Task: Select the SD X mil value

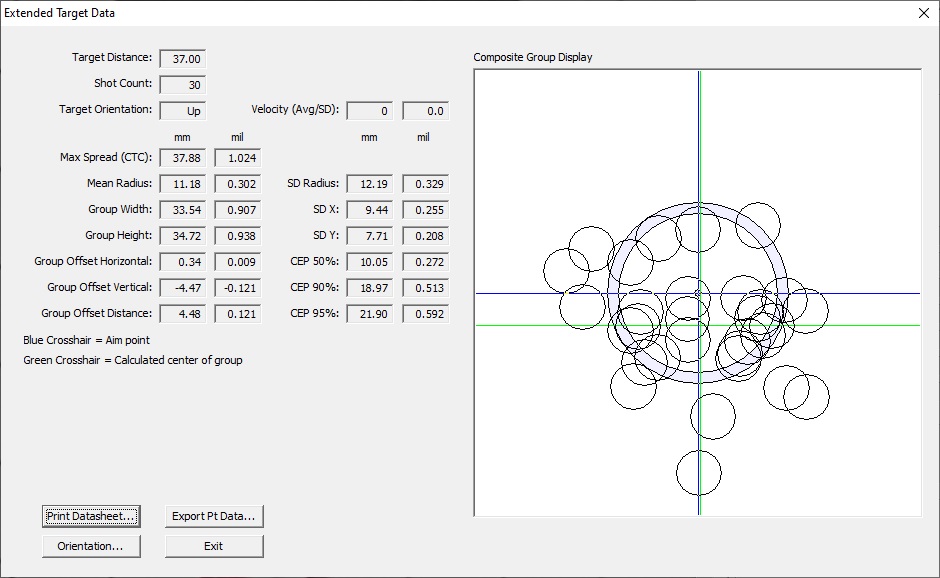Action: [x=426, y=210]
